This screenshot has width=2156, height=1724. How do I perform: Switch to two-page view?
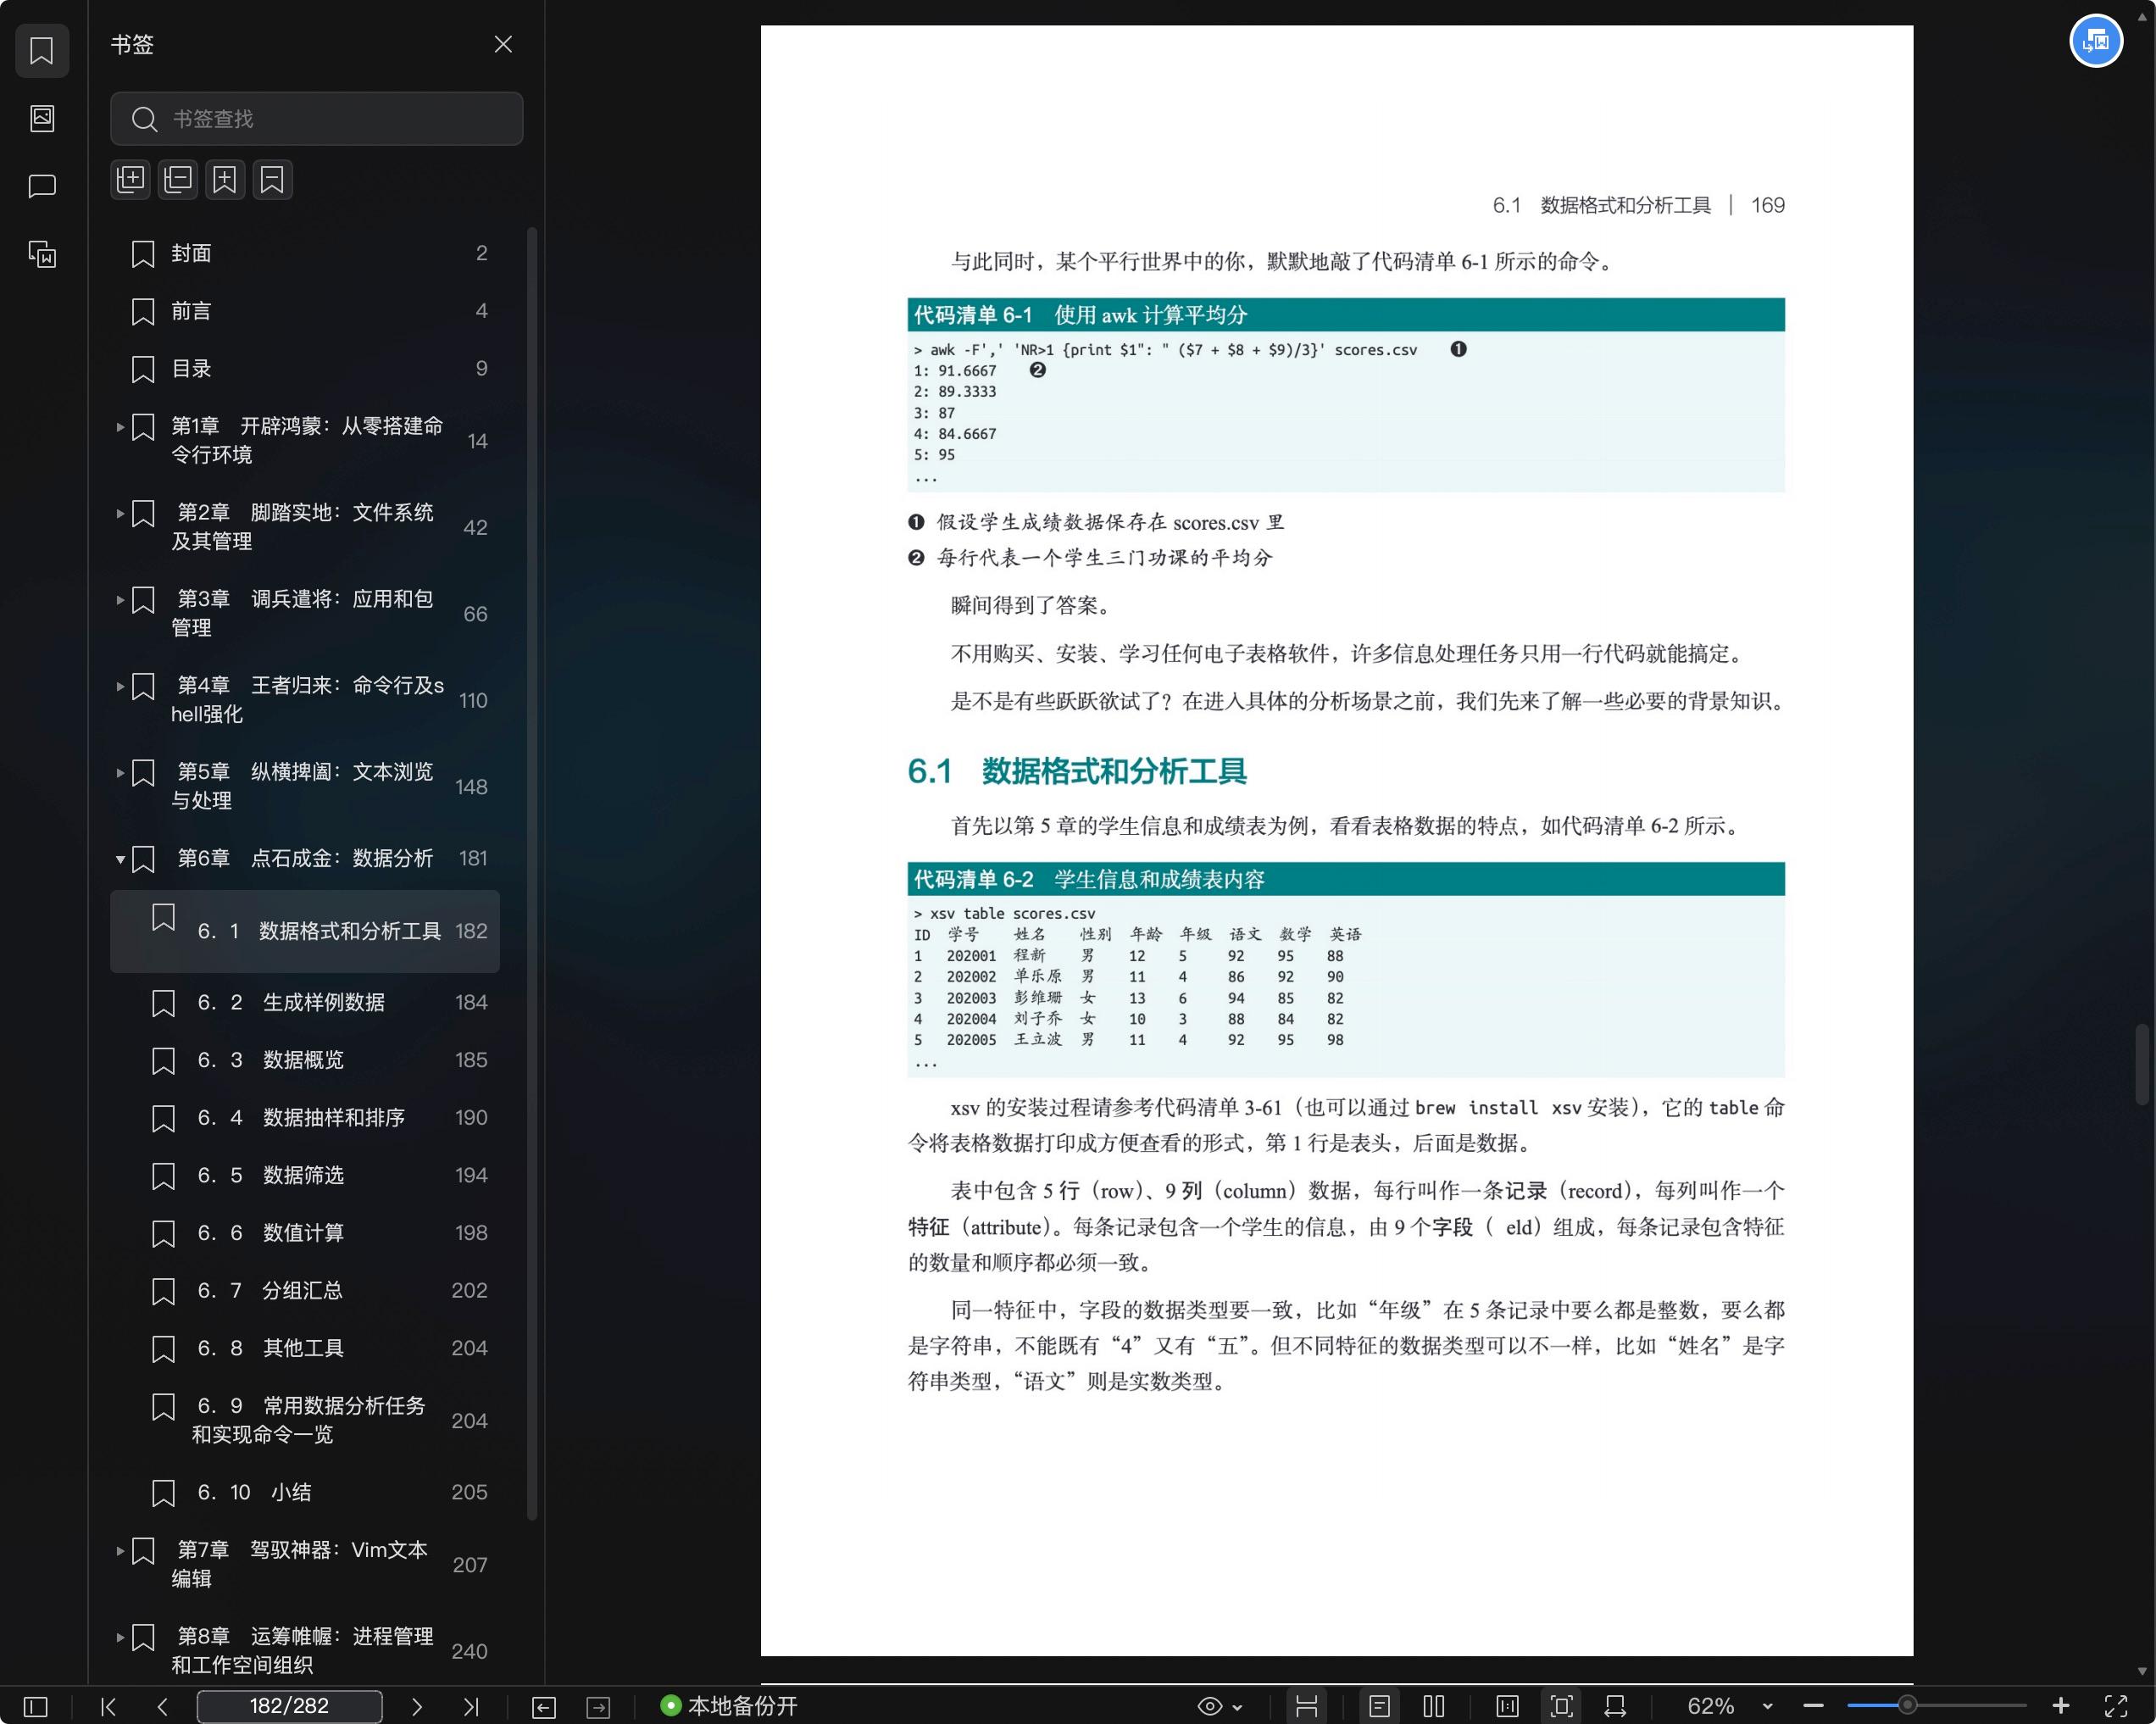tap(1434, 1707)
